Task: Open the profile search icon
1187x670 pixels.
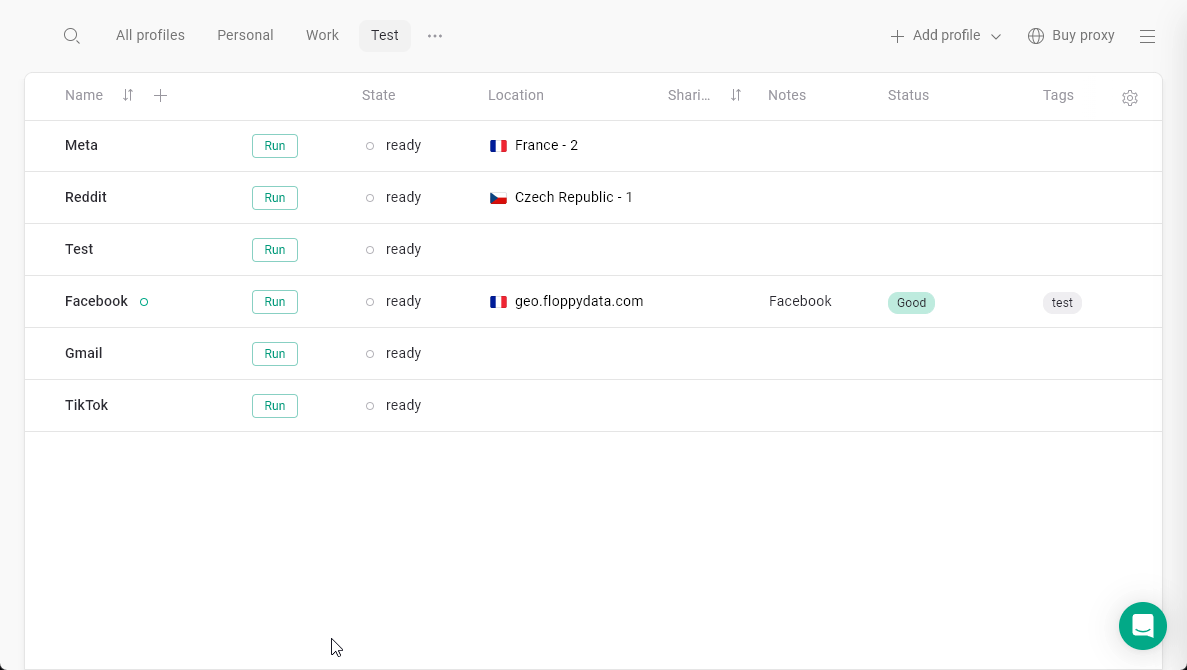Action: [x=71, y=36]
